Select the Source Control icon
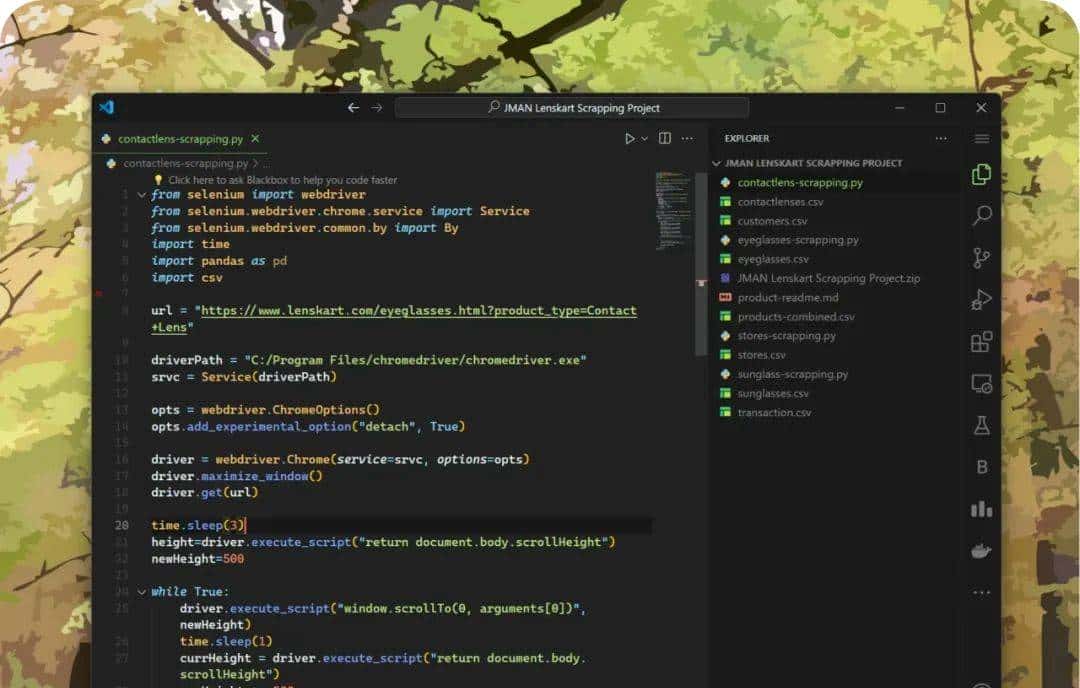The width and height of the screenshot is (1080, 688). click(x=981, y=258)
